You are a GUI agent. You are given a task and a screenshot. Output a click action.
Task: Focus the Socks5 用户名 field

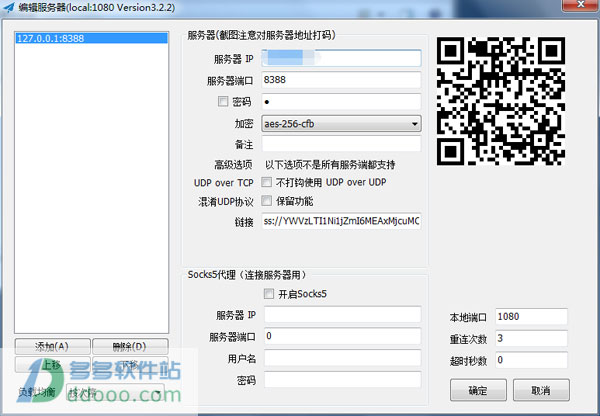click(x=340, y=358)
